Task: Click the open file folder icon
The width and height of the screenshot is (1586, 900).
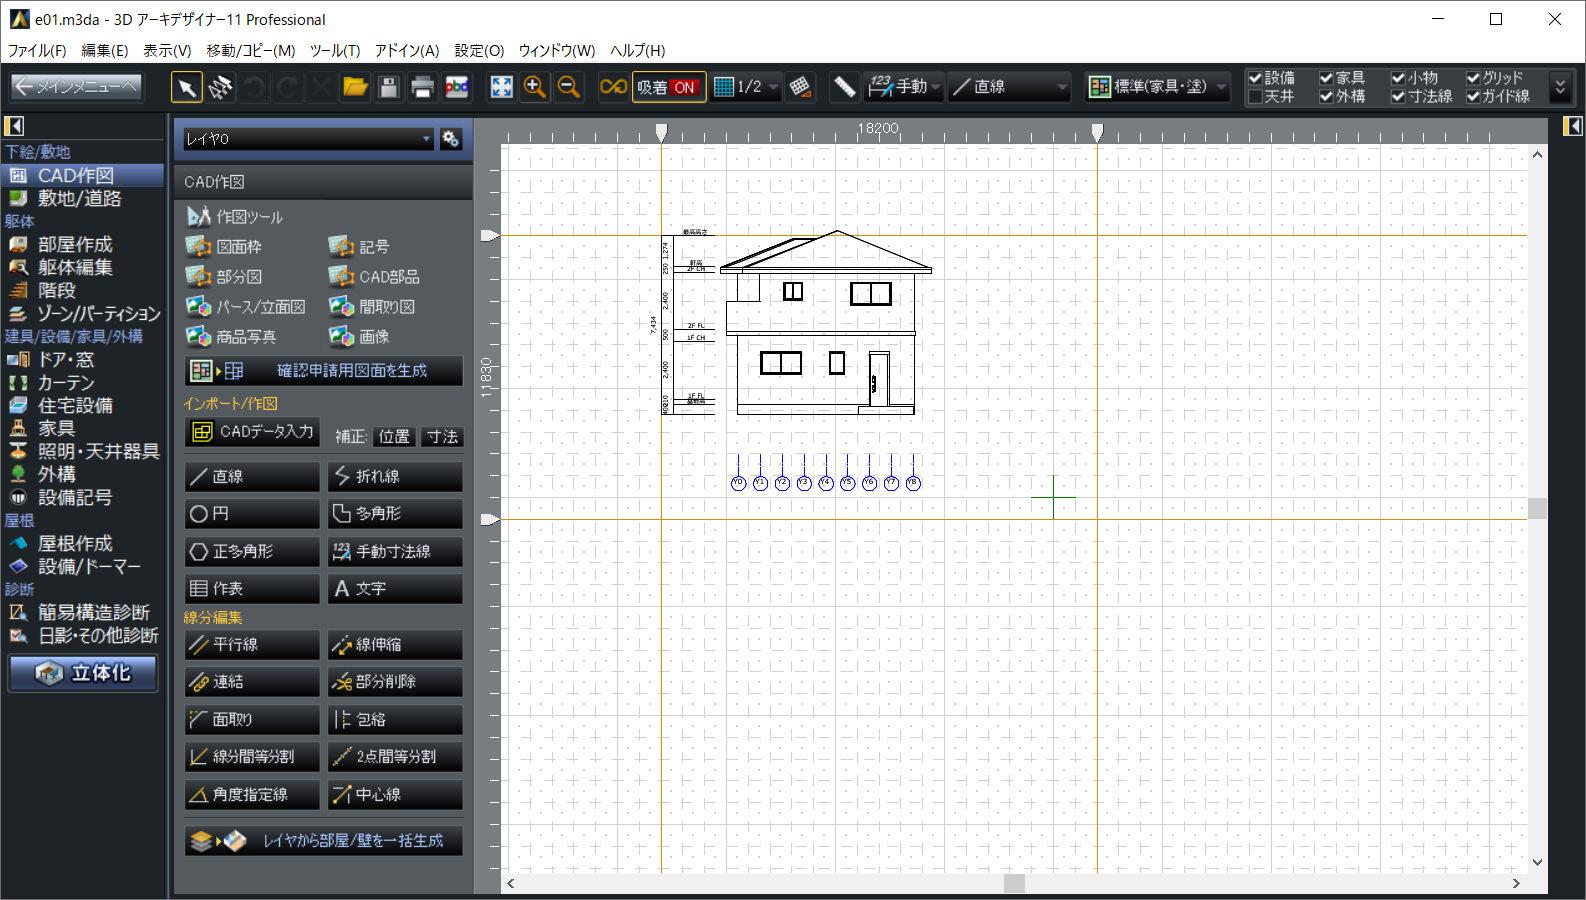Action: (x=355, y=88)
